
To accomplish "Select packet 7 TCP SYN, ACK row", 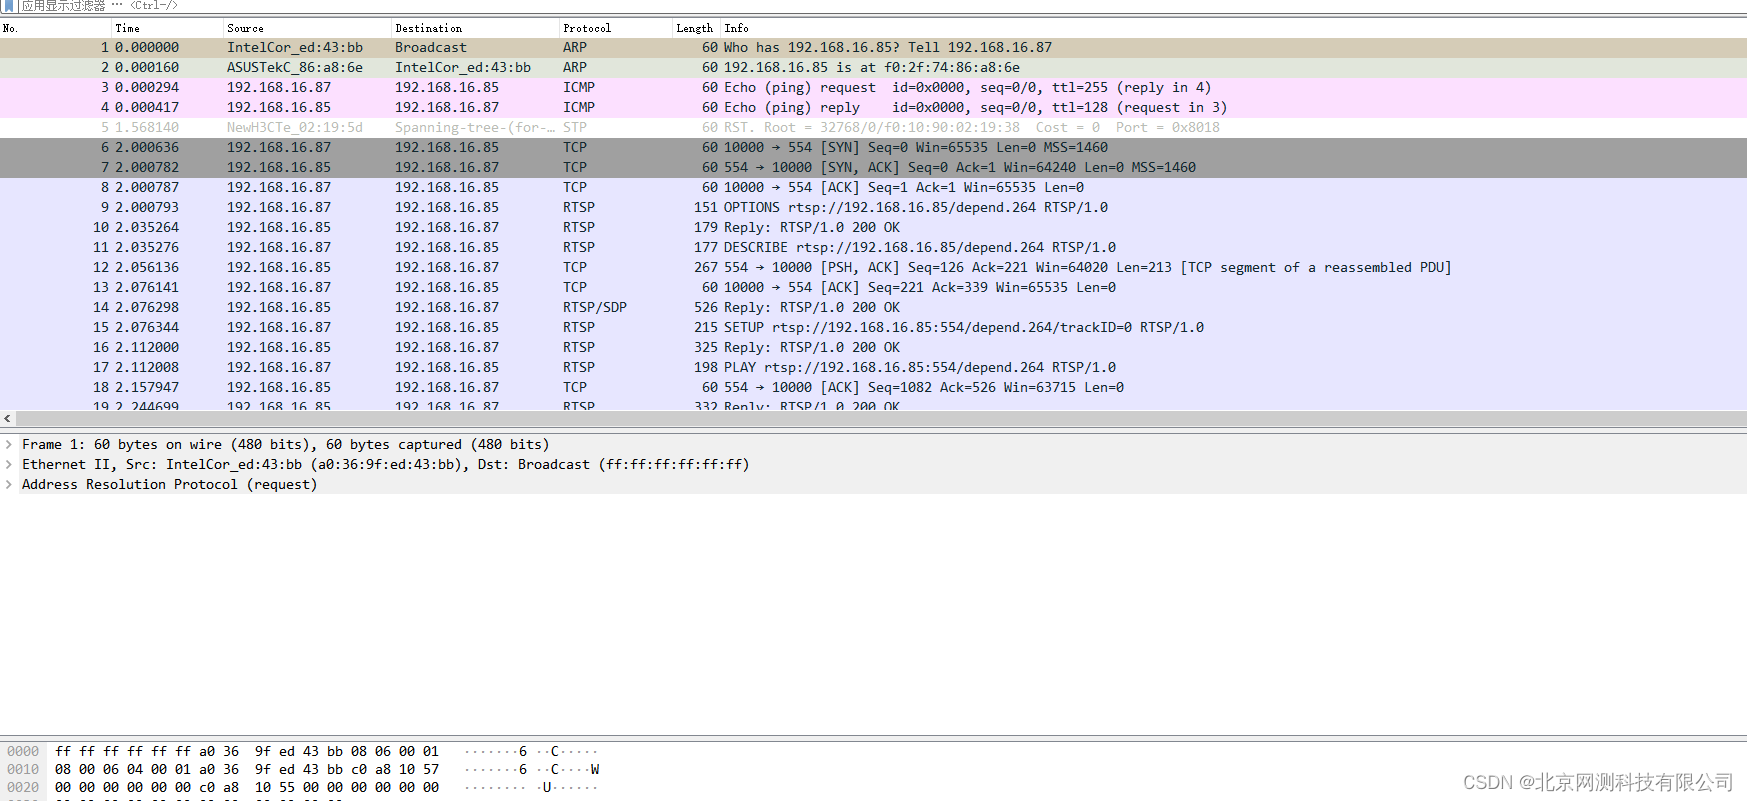I will pyautogui.click(x=873, y=167).
